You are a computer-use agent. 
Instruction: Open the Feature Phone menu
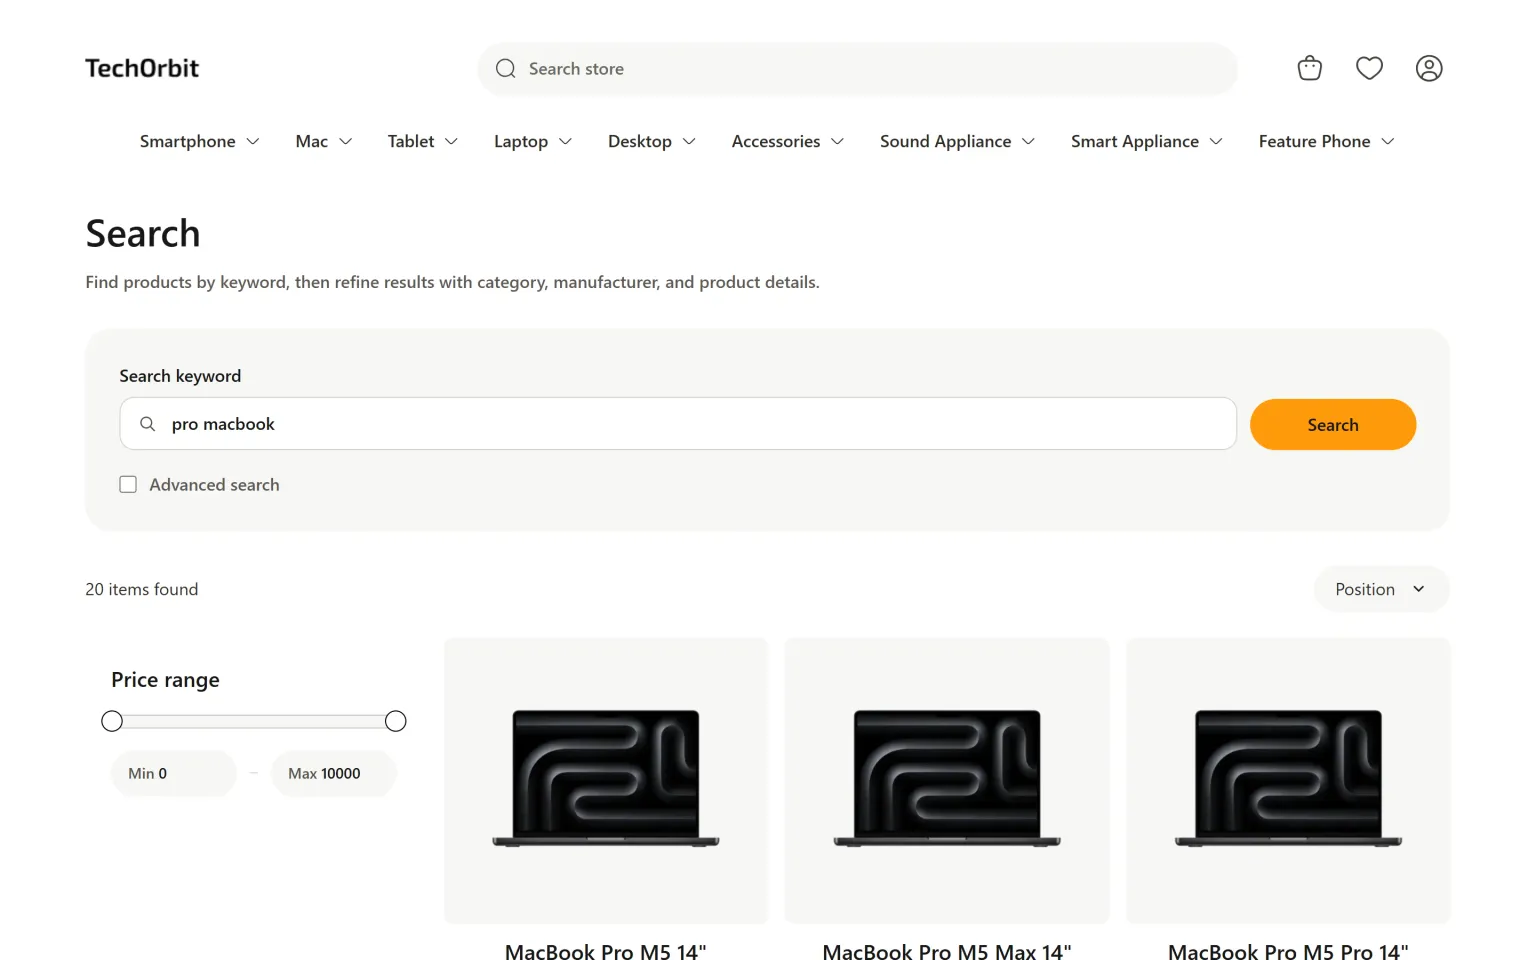click(x=1326, y=141)
